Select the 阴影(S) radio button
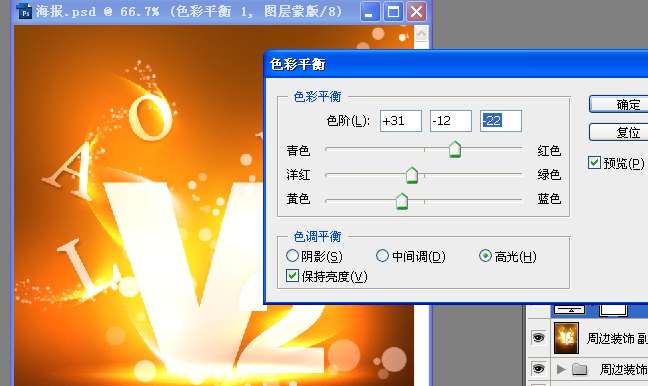The image size is (648, 386). point(292,256)
